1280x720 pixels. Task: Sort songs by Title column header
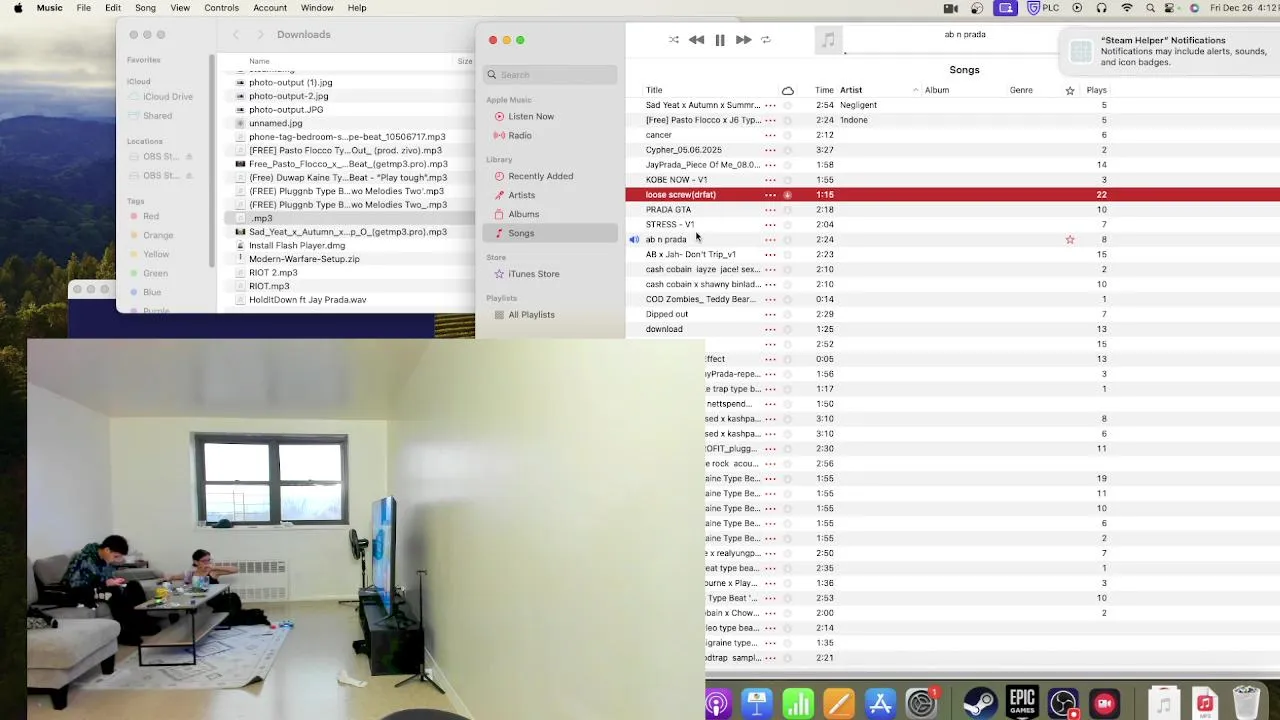pyautogui.click(x=654, y=90)
